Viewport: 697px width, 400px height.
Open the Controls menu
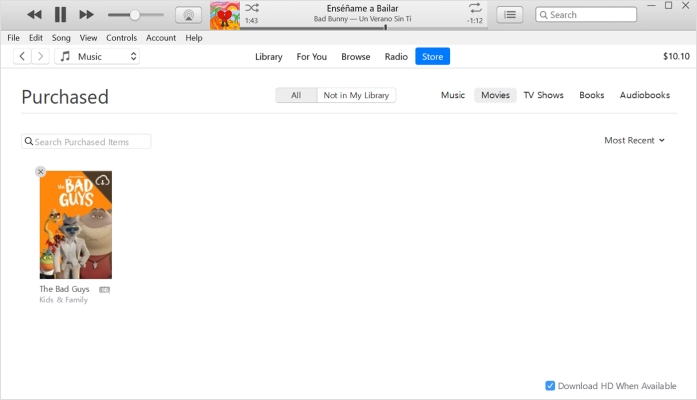click(121, 38)
